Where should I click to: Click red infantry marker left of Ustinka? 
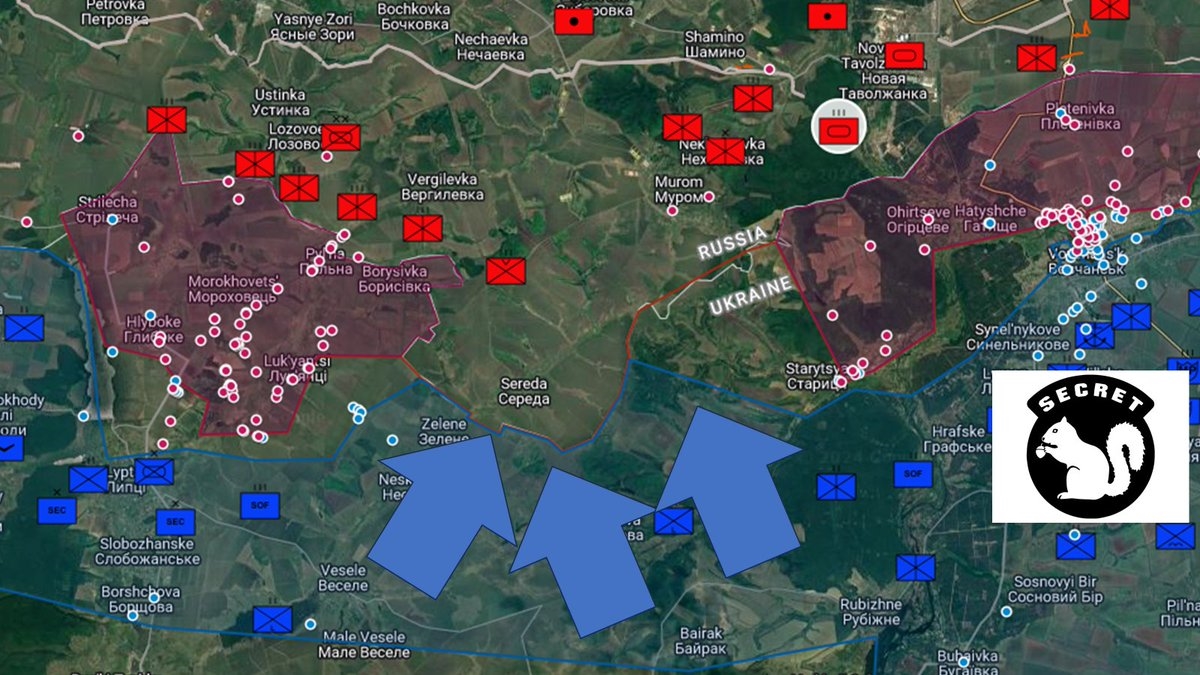click(167, 120)
